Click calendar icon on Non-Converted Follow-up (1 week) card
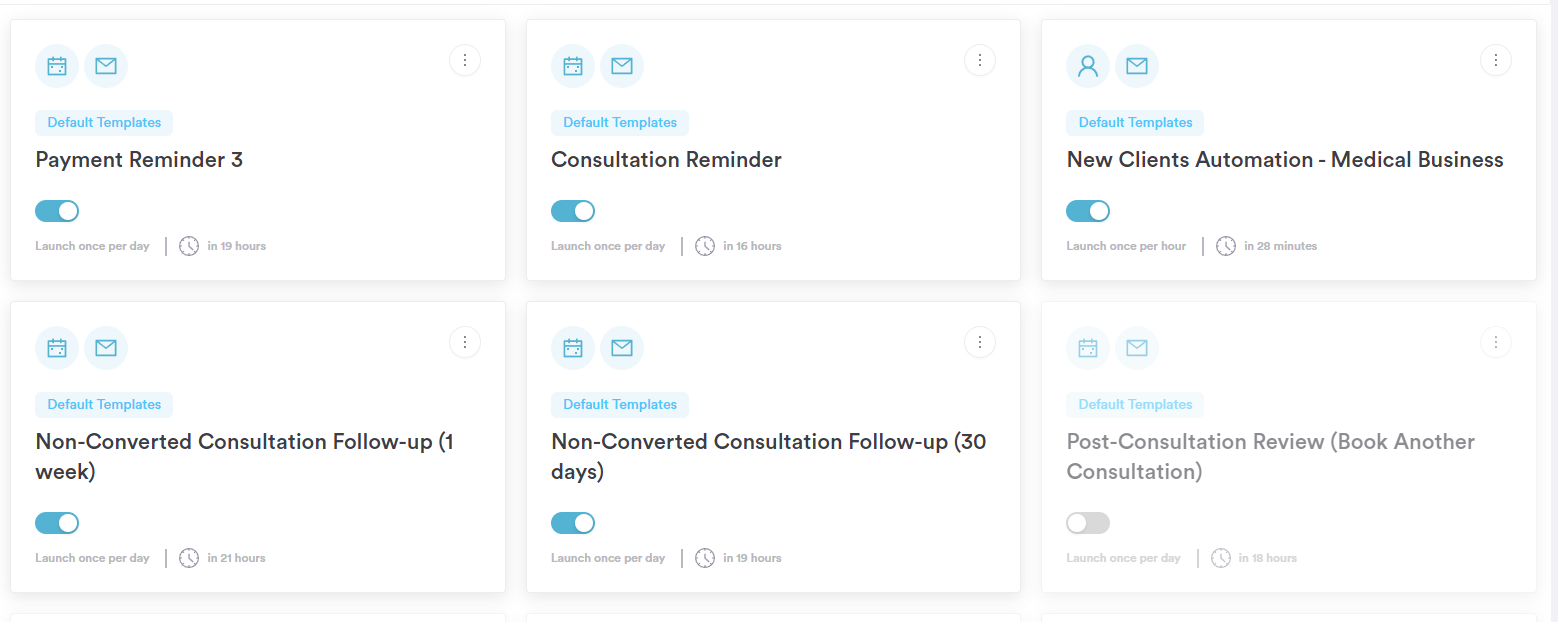Viewport: 1558px width, 622px height. pyautogui.click(x=57, y=348)
